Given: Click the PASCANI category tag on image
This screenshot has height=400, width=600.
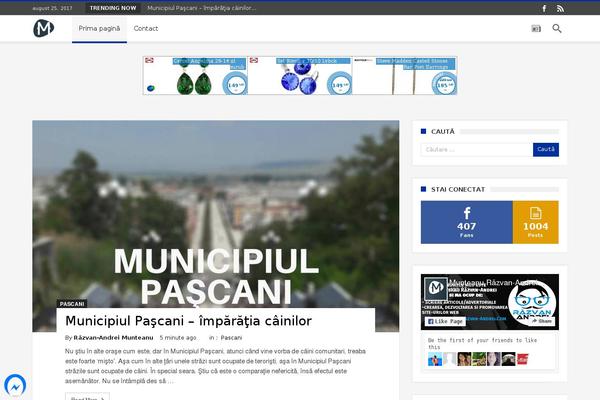Looking at the screenshot, I should coord(72,304).
